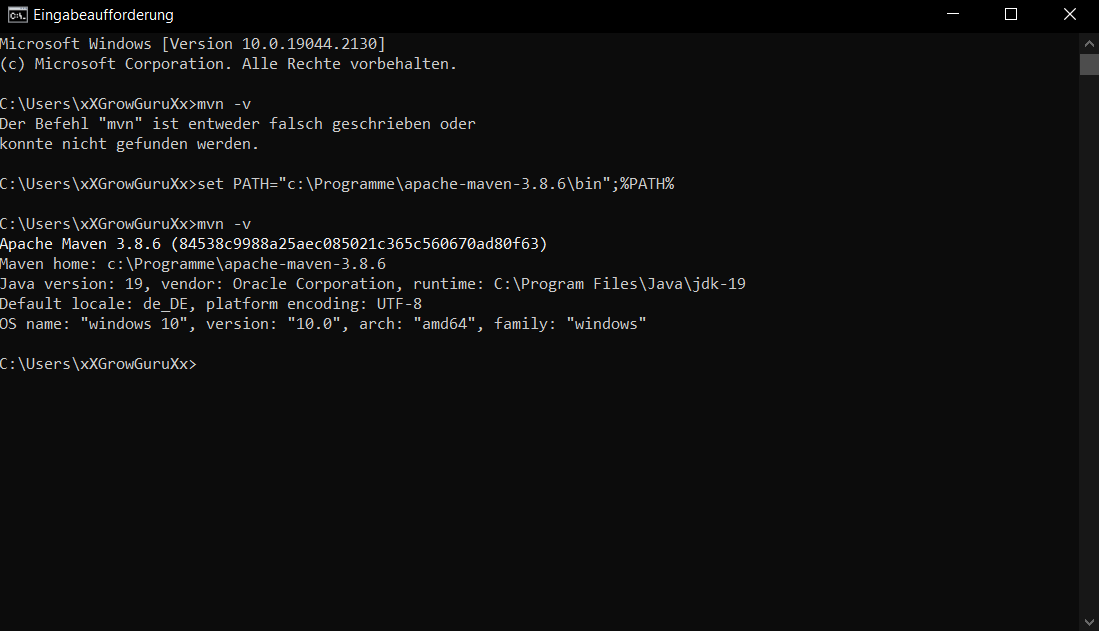The height and width of the screenshot is (631, 1099).
Task: Click the Eingabeaufforderung title text
Action: pos(104,15)
